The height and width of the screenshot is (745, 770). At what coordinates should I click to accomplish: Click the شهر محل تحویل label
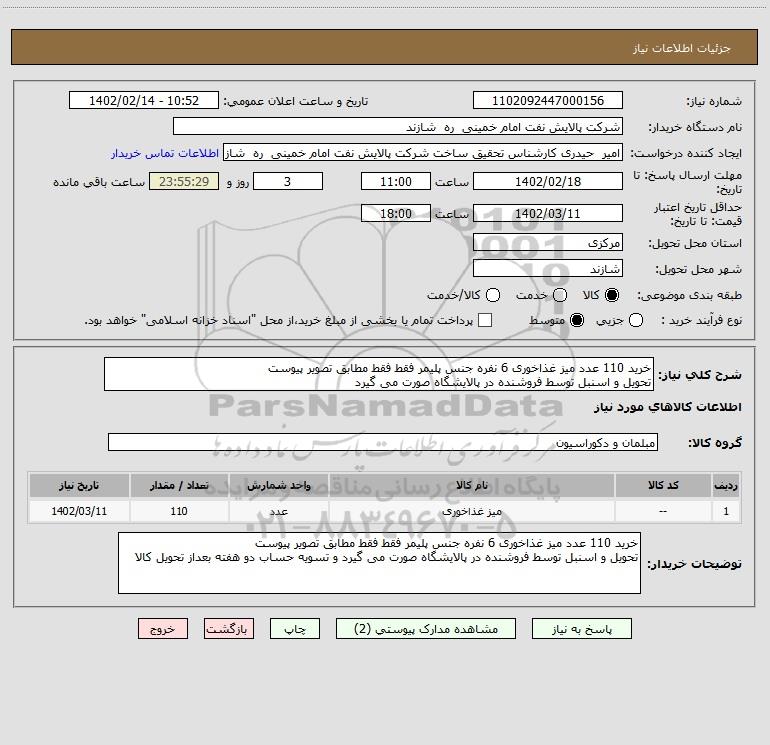pyautogui.click(x=699, y=269)
